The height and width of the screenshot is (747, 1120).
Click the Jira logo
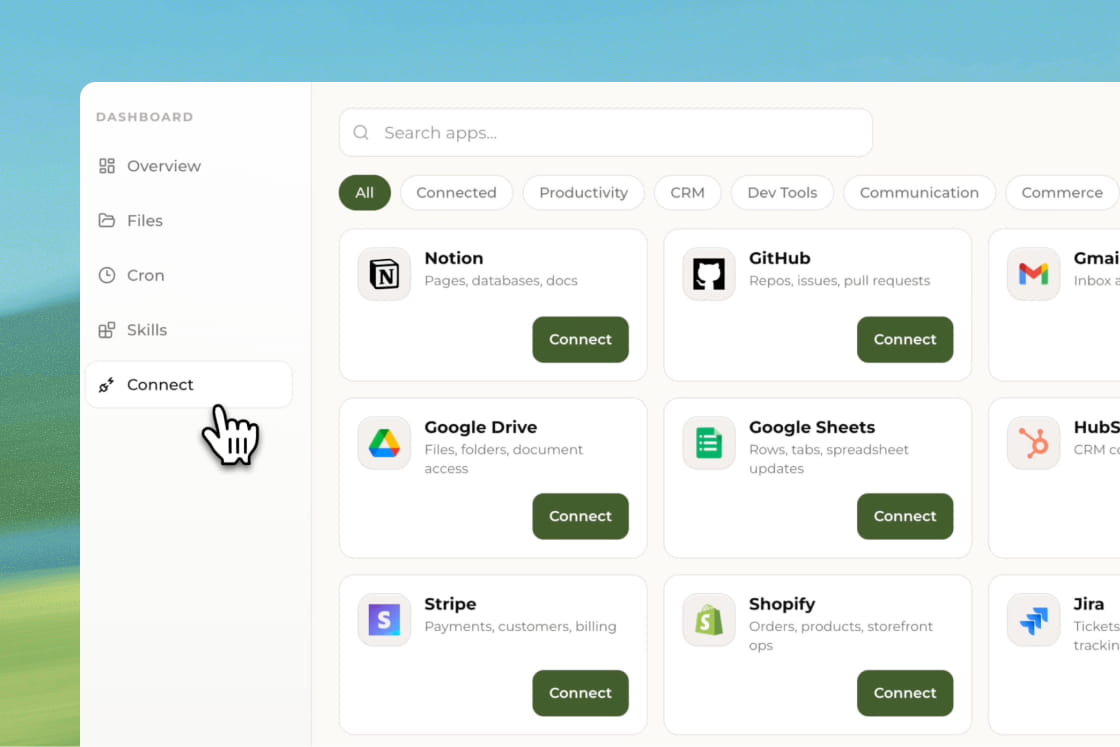[1034, 620]
